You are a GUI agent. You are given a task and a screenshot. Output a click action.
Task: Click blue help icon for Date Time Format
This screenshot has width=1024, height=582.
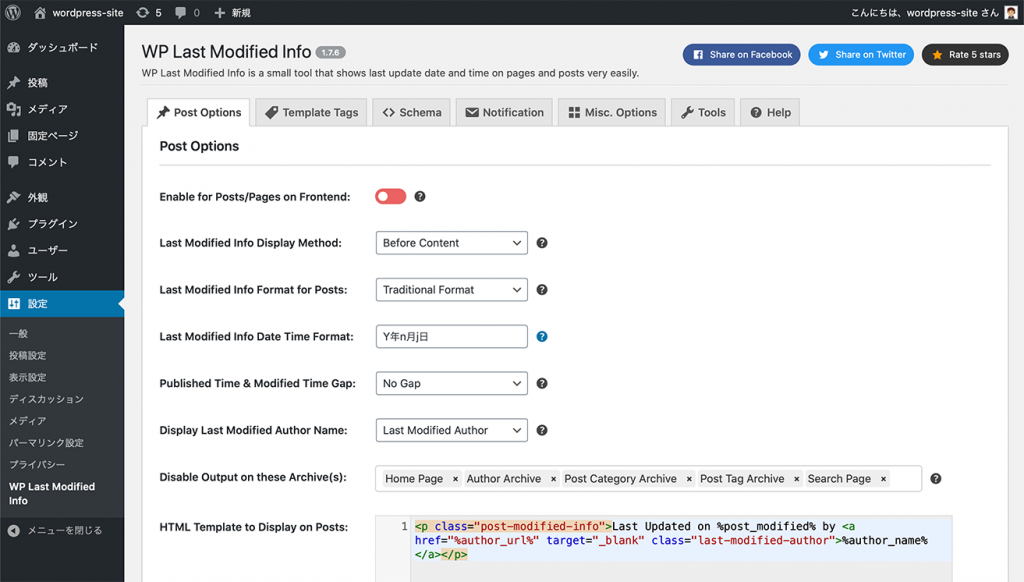click(x=542, y=336)
